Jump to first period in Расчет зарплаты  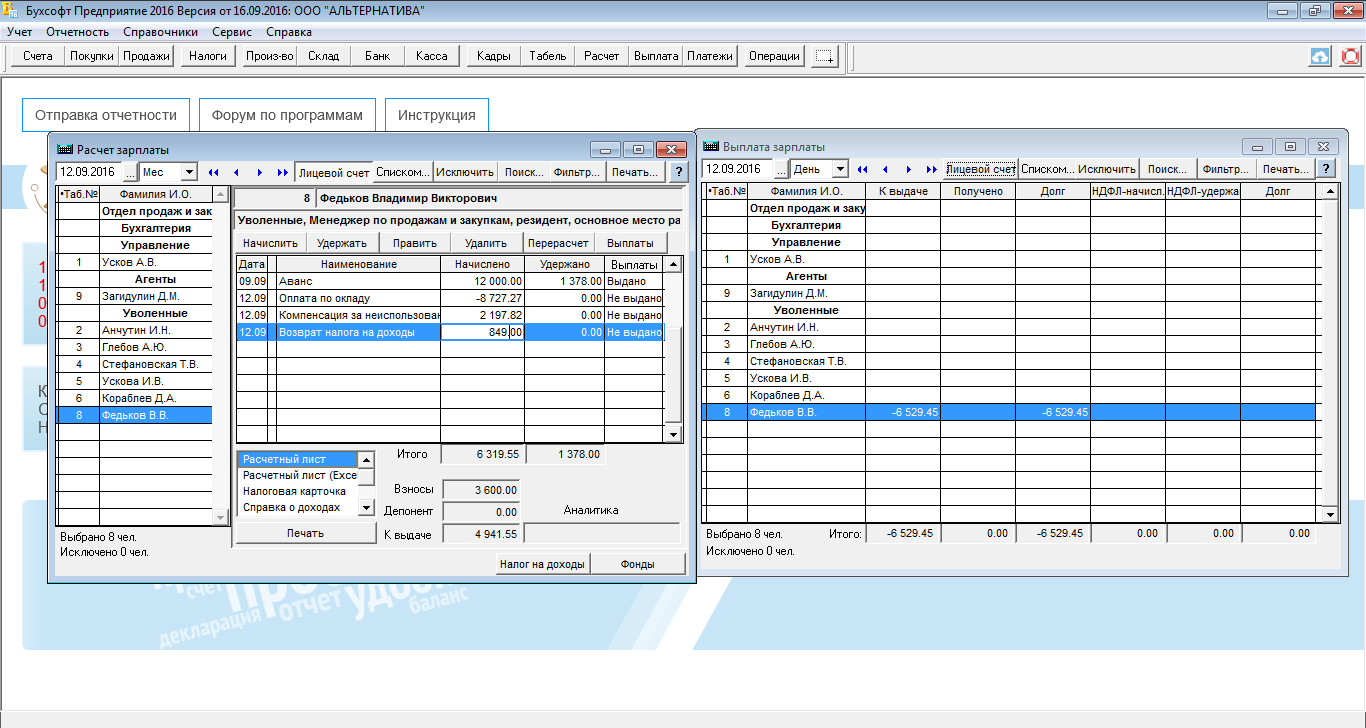click(212, 172)
